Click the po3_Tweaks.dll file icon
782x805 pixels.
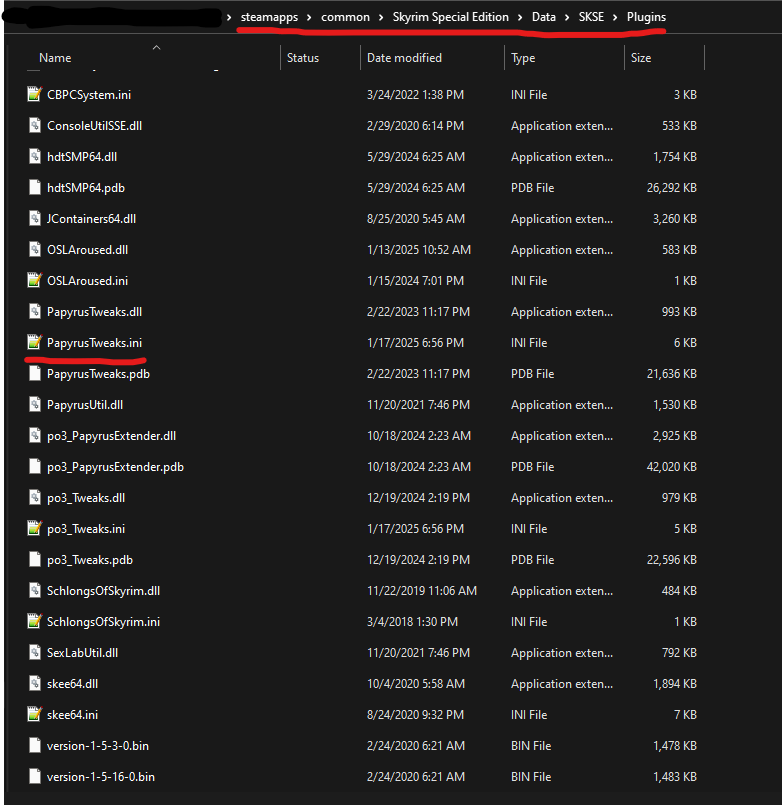34,497
